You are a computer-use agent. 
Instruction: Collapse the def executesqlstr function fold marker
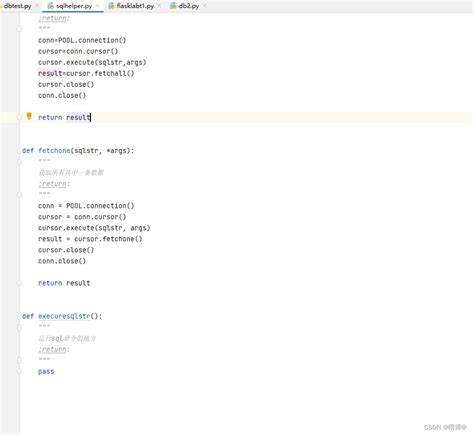[19, 316]
